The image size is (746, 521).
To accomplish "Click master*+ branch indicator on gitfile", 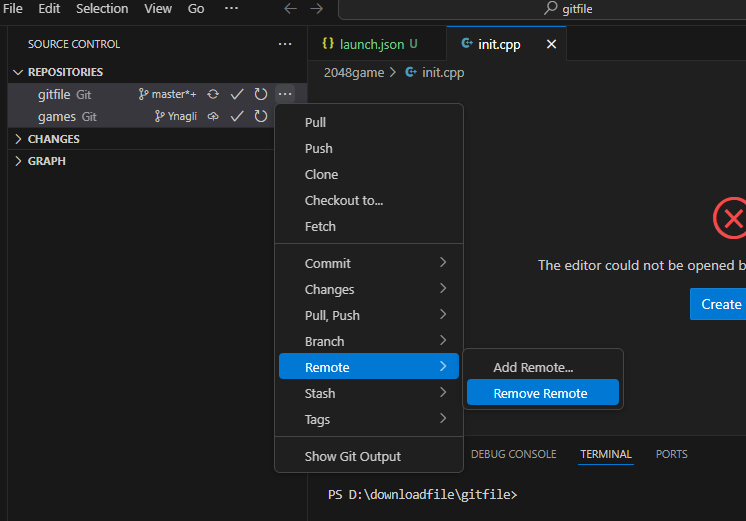I will pyautogui.click(x=167, y=94).
